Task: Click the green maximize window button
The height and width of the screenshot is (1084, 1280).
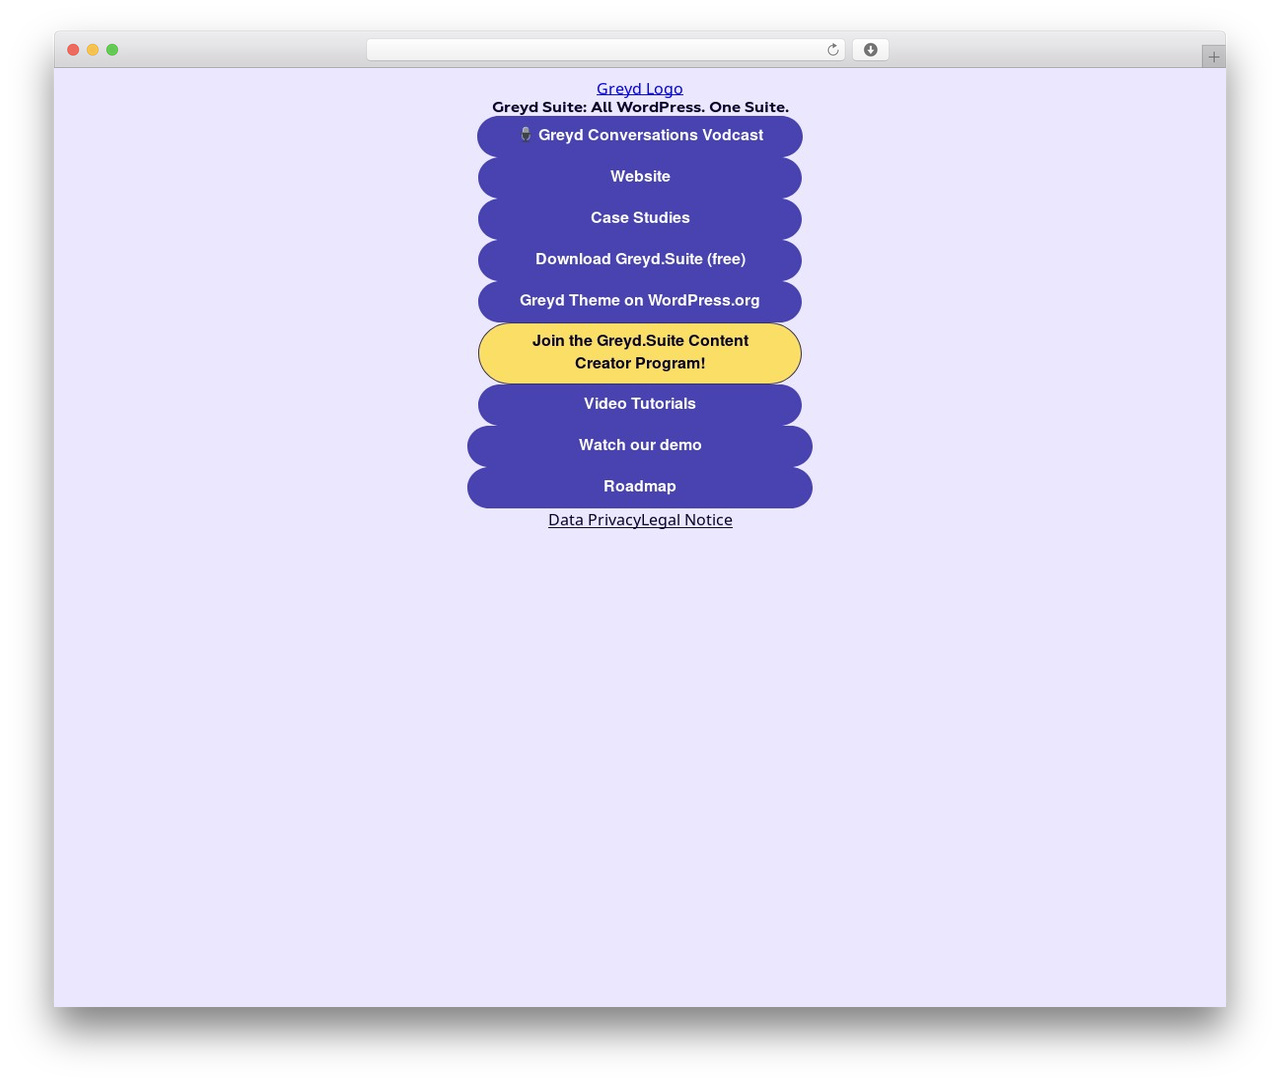Action: pos(112,50)
